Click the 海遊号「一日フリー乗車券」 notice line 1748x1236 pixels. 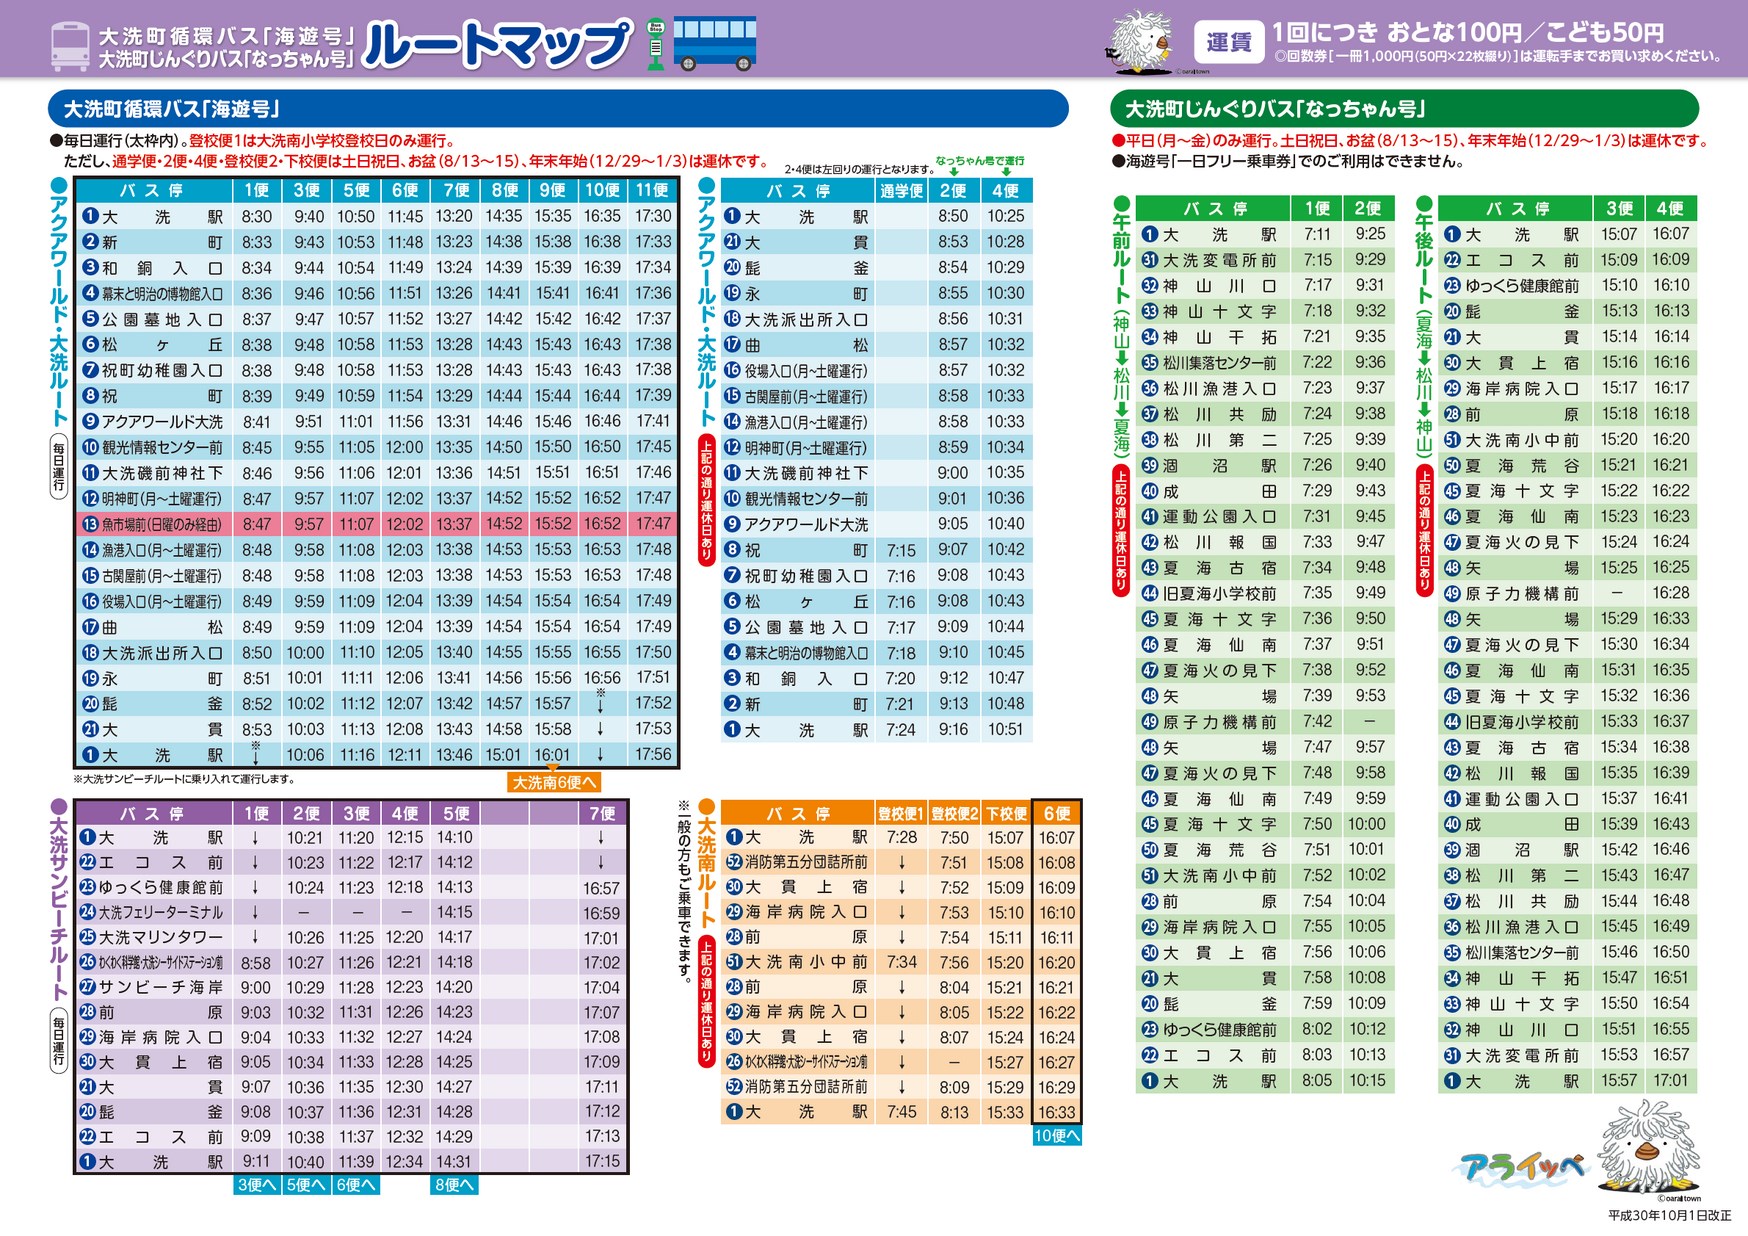[1288, 161]
